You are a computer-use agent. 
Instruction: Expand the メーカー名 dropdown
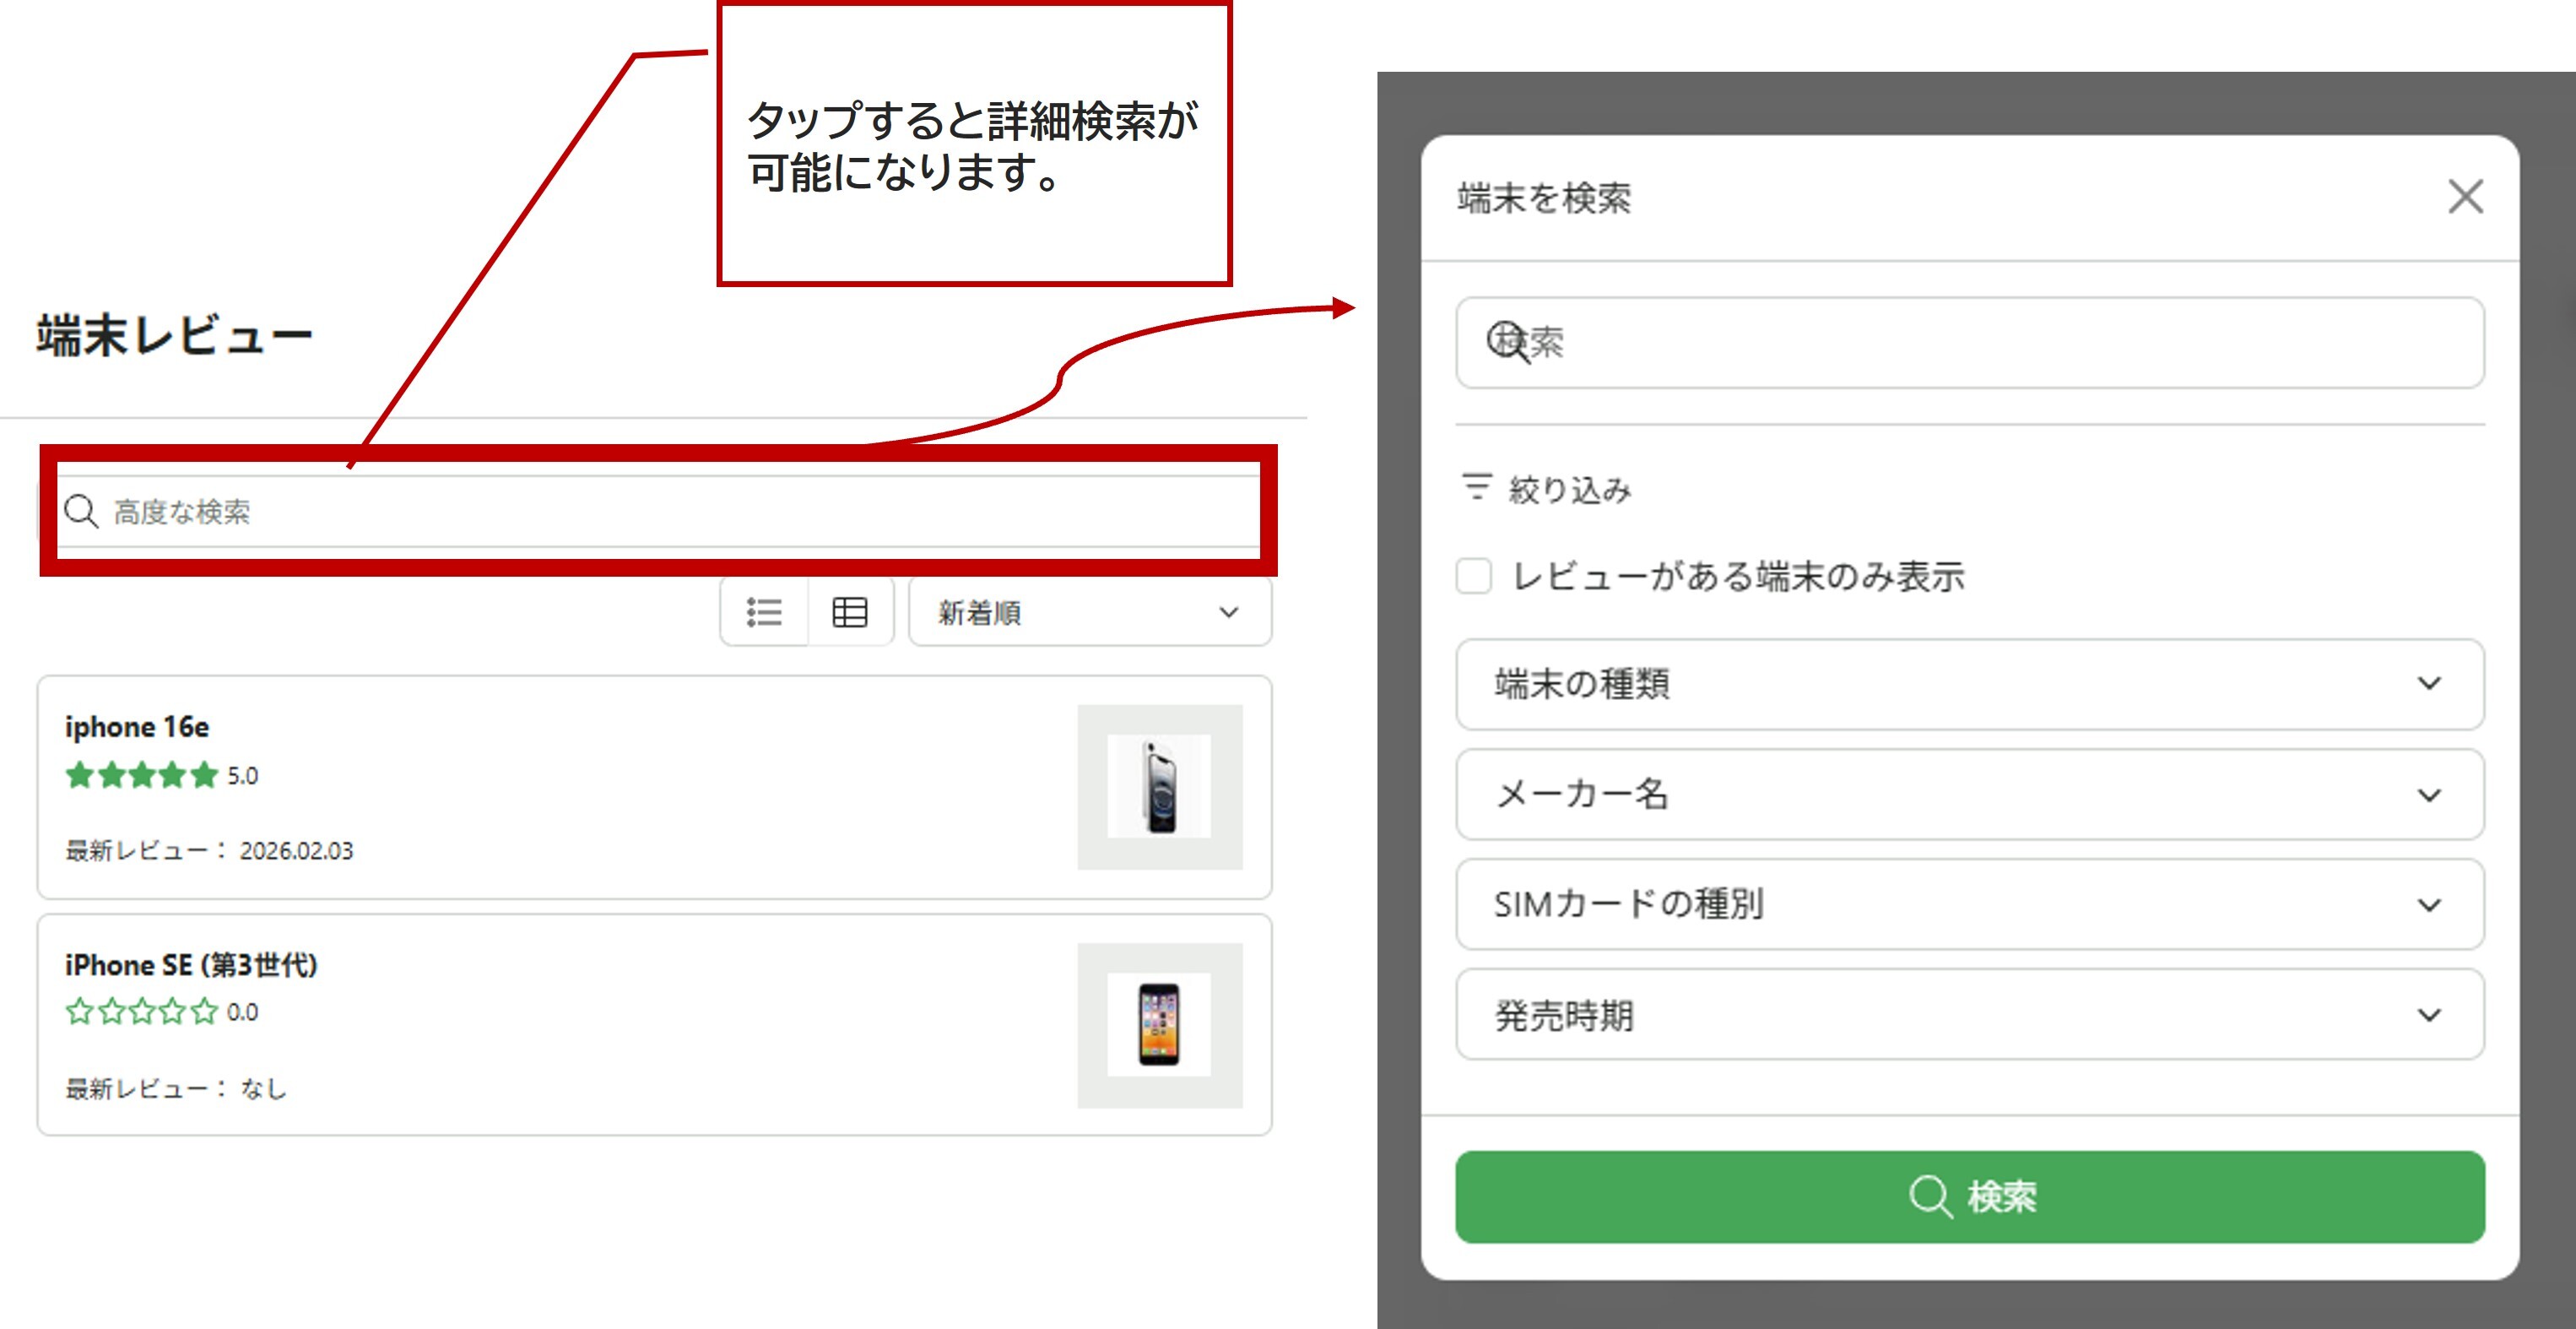tap(1969, 794)
